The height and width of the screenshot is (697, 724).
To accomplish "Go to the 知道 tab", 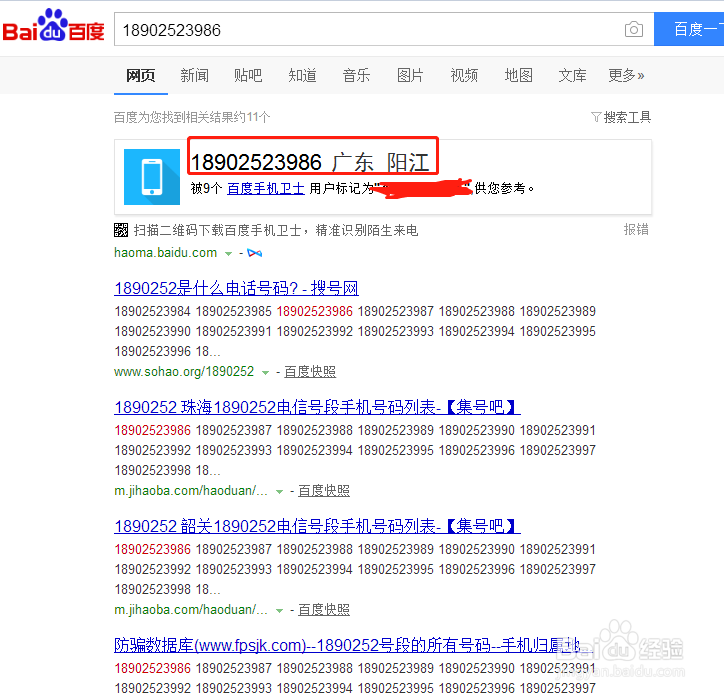I will click(x=302, y=75).
